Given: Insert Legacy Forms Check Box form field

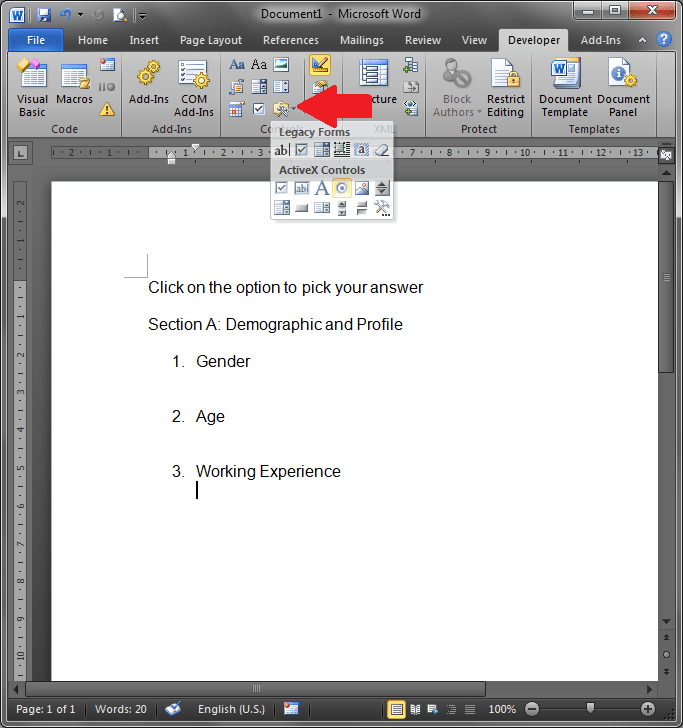Looking at the screenshot, I should click(302, 150).
